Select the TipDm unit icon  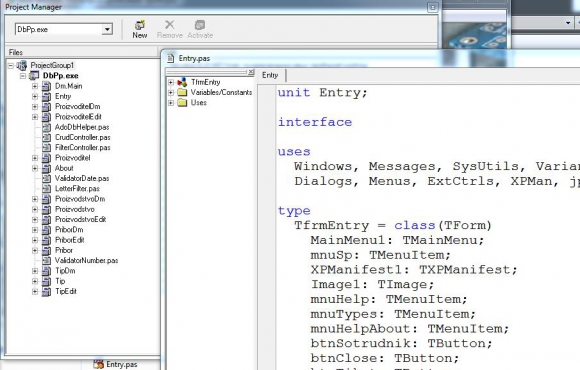46,271
